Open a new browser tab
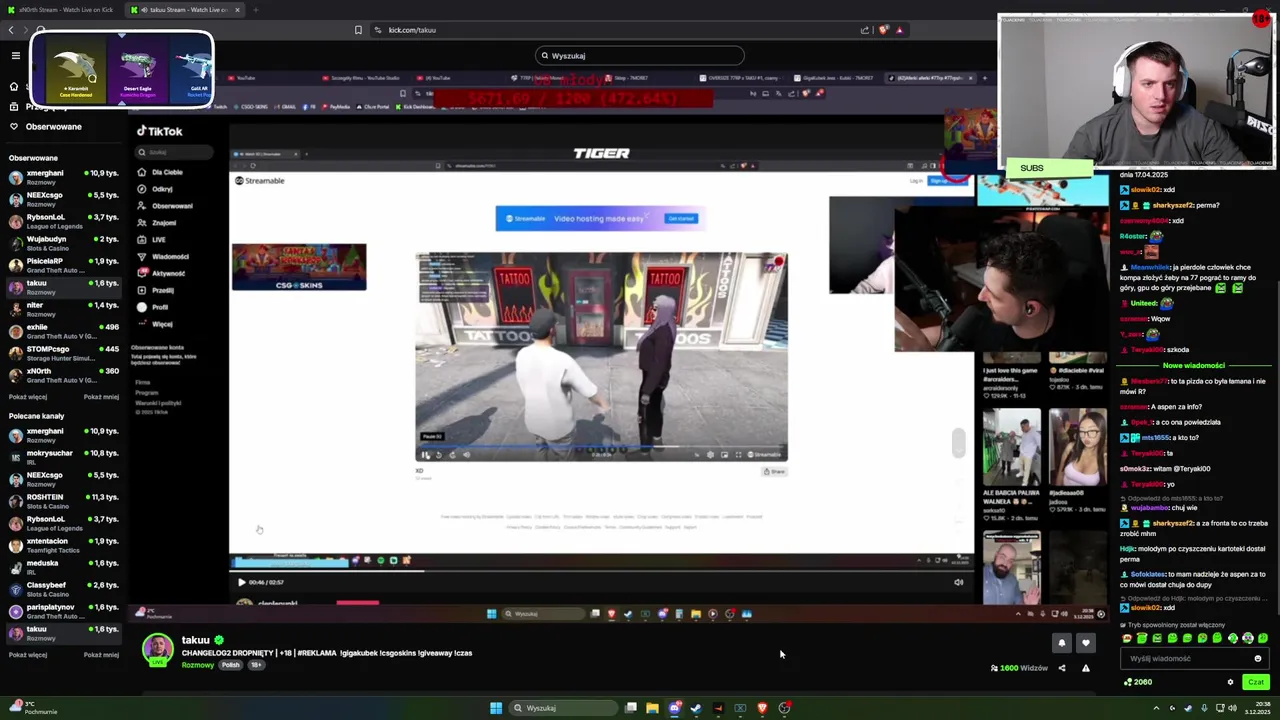Image resolution: width=1280 pixels, height=720 pixels. point(256,10)
